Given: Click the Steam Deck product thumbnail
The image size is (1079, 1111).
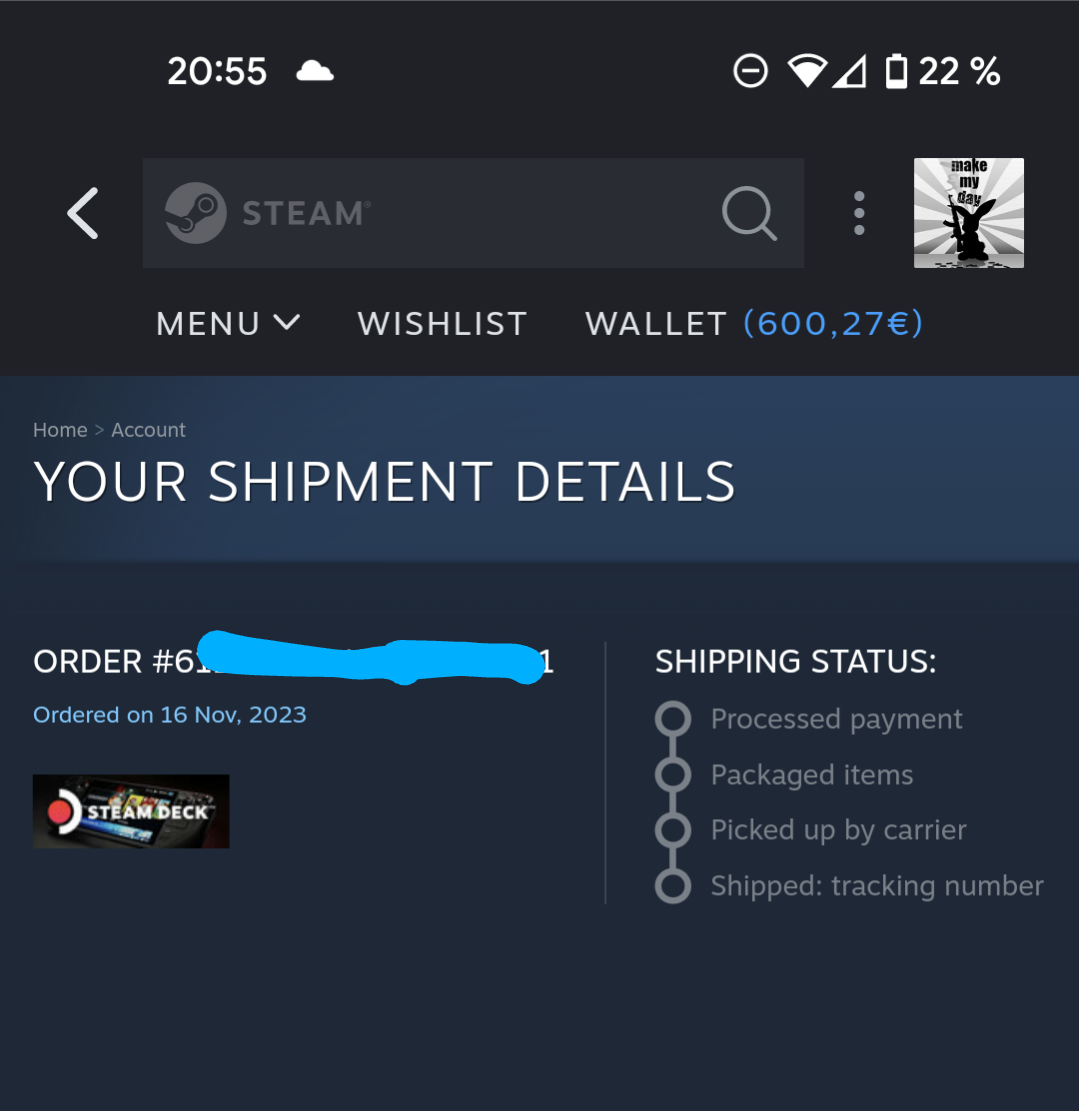Looking at the screenshot, I should coord(131,811).
